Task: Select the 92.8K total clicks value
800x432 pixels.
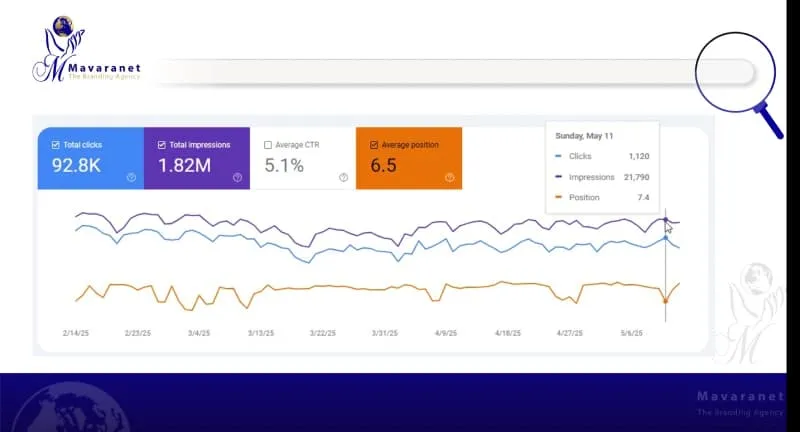Action: [77, 166]
